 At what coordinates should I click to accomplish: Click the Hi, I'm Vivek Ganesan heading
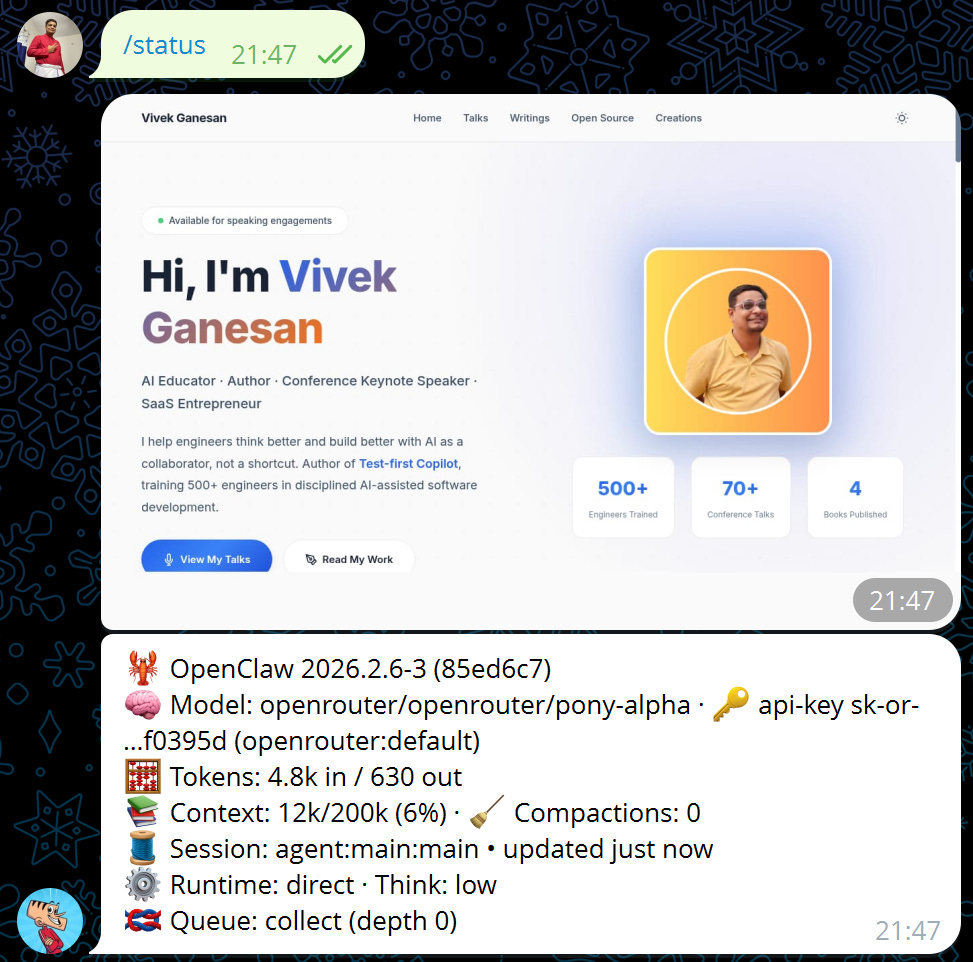[269, 302]
